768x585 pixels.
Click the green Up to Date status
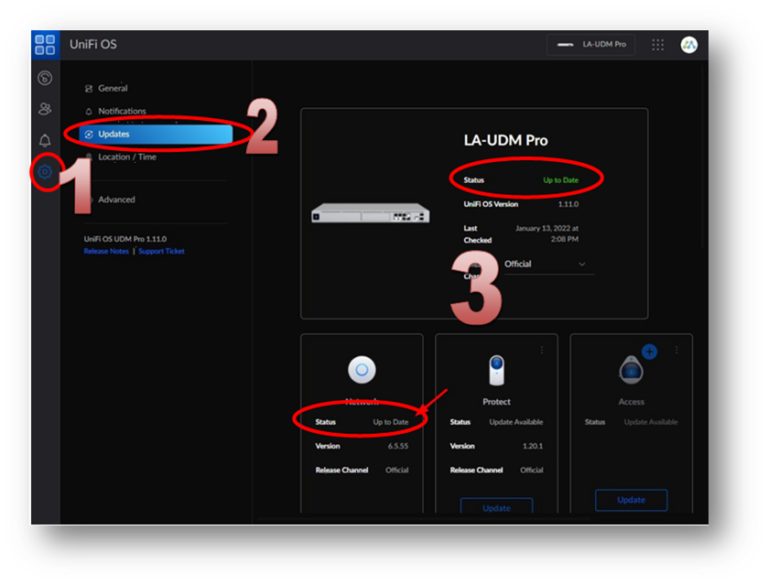coord(561,180)
